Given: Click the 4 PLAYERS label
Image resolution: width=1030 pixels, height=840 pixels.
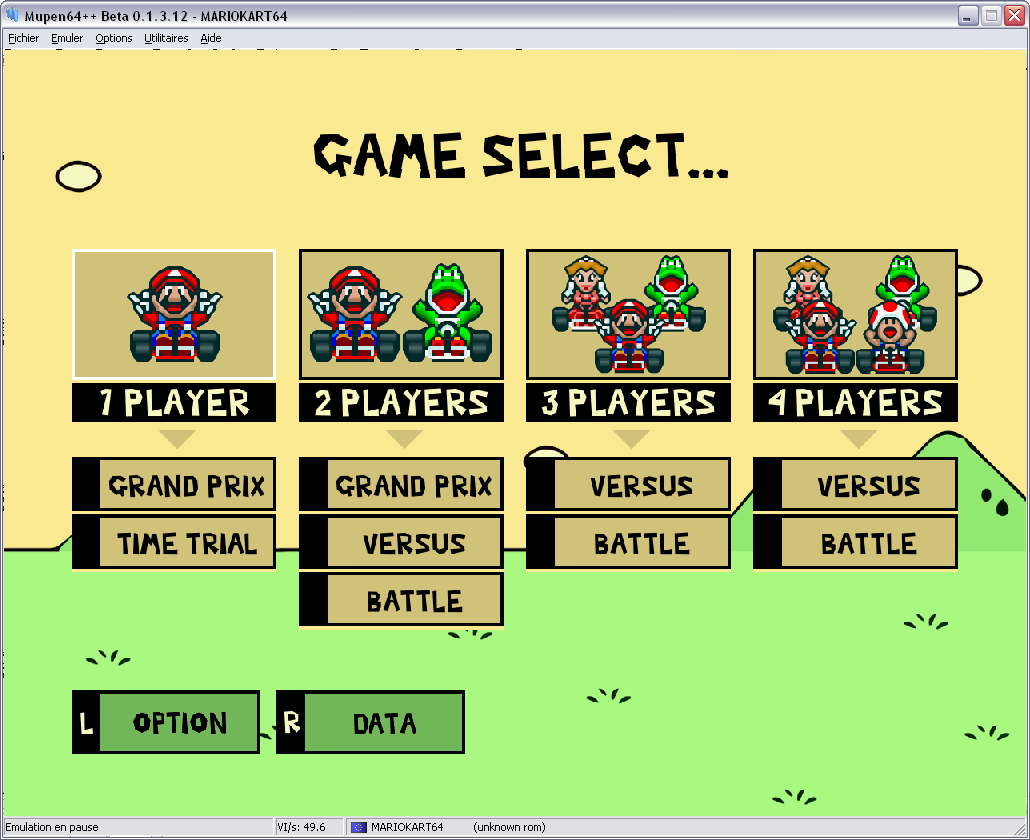Looking at the screenshot, I should [855, 403].
